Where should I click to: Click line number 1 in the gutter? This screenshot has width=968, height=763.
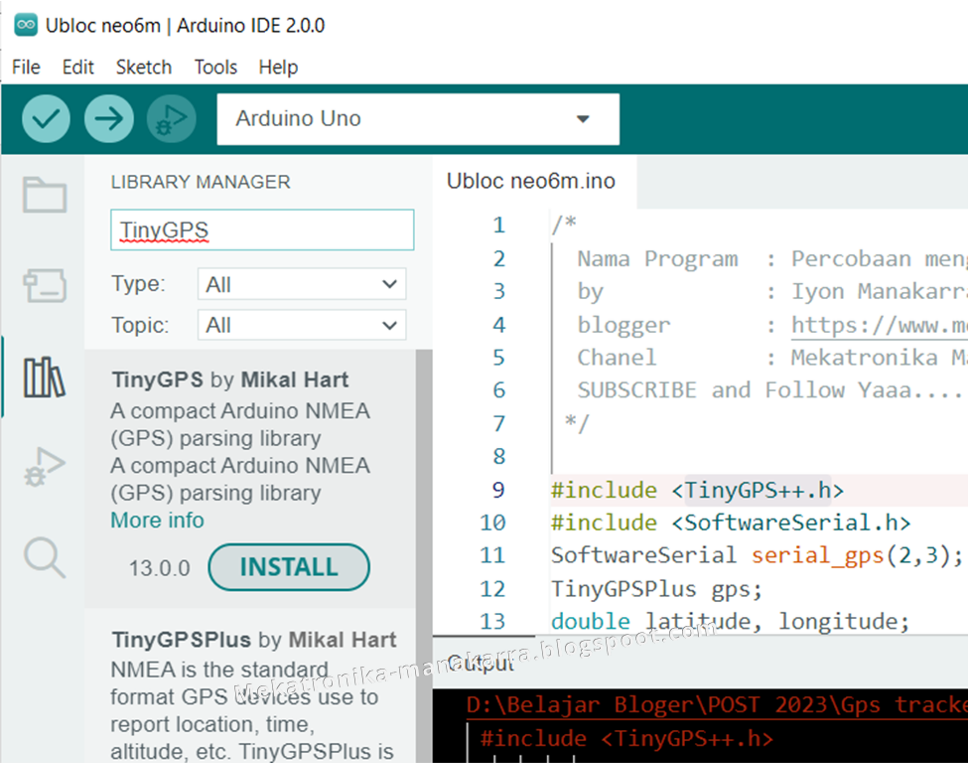coord(499,225)
